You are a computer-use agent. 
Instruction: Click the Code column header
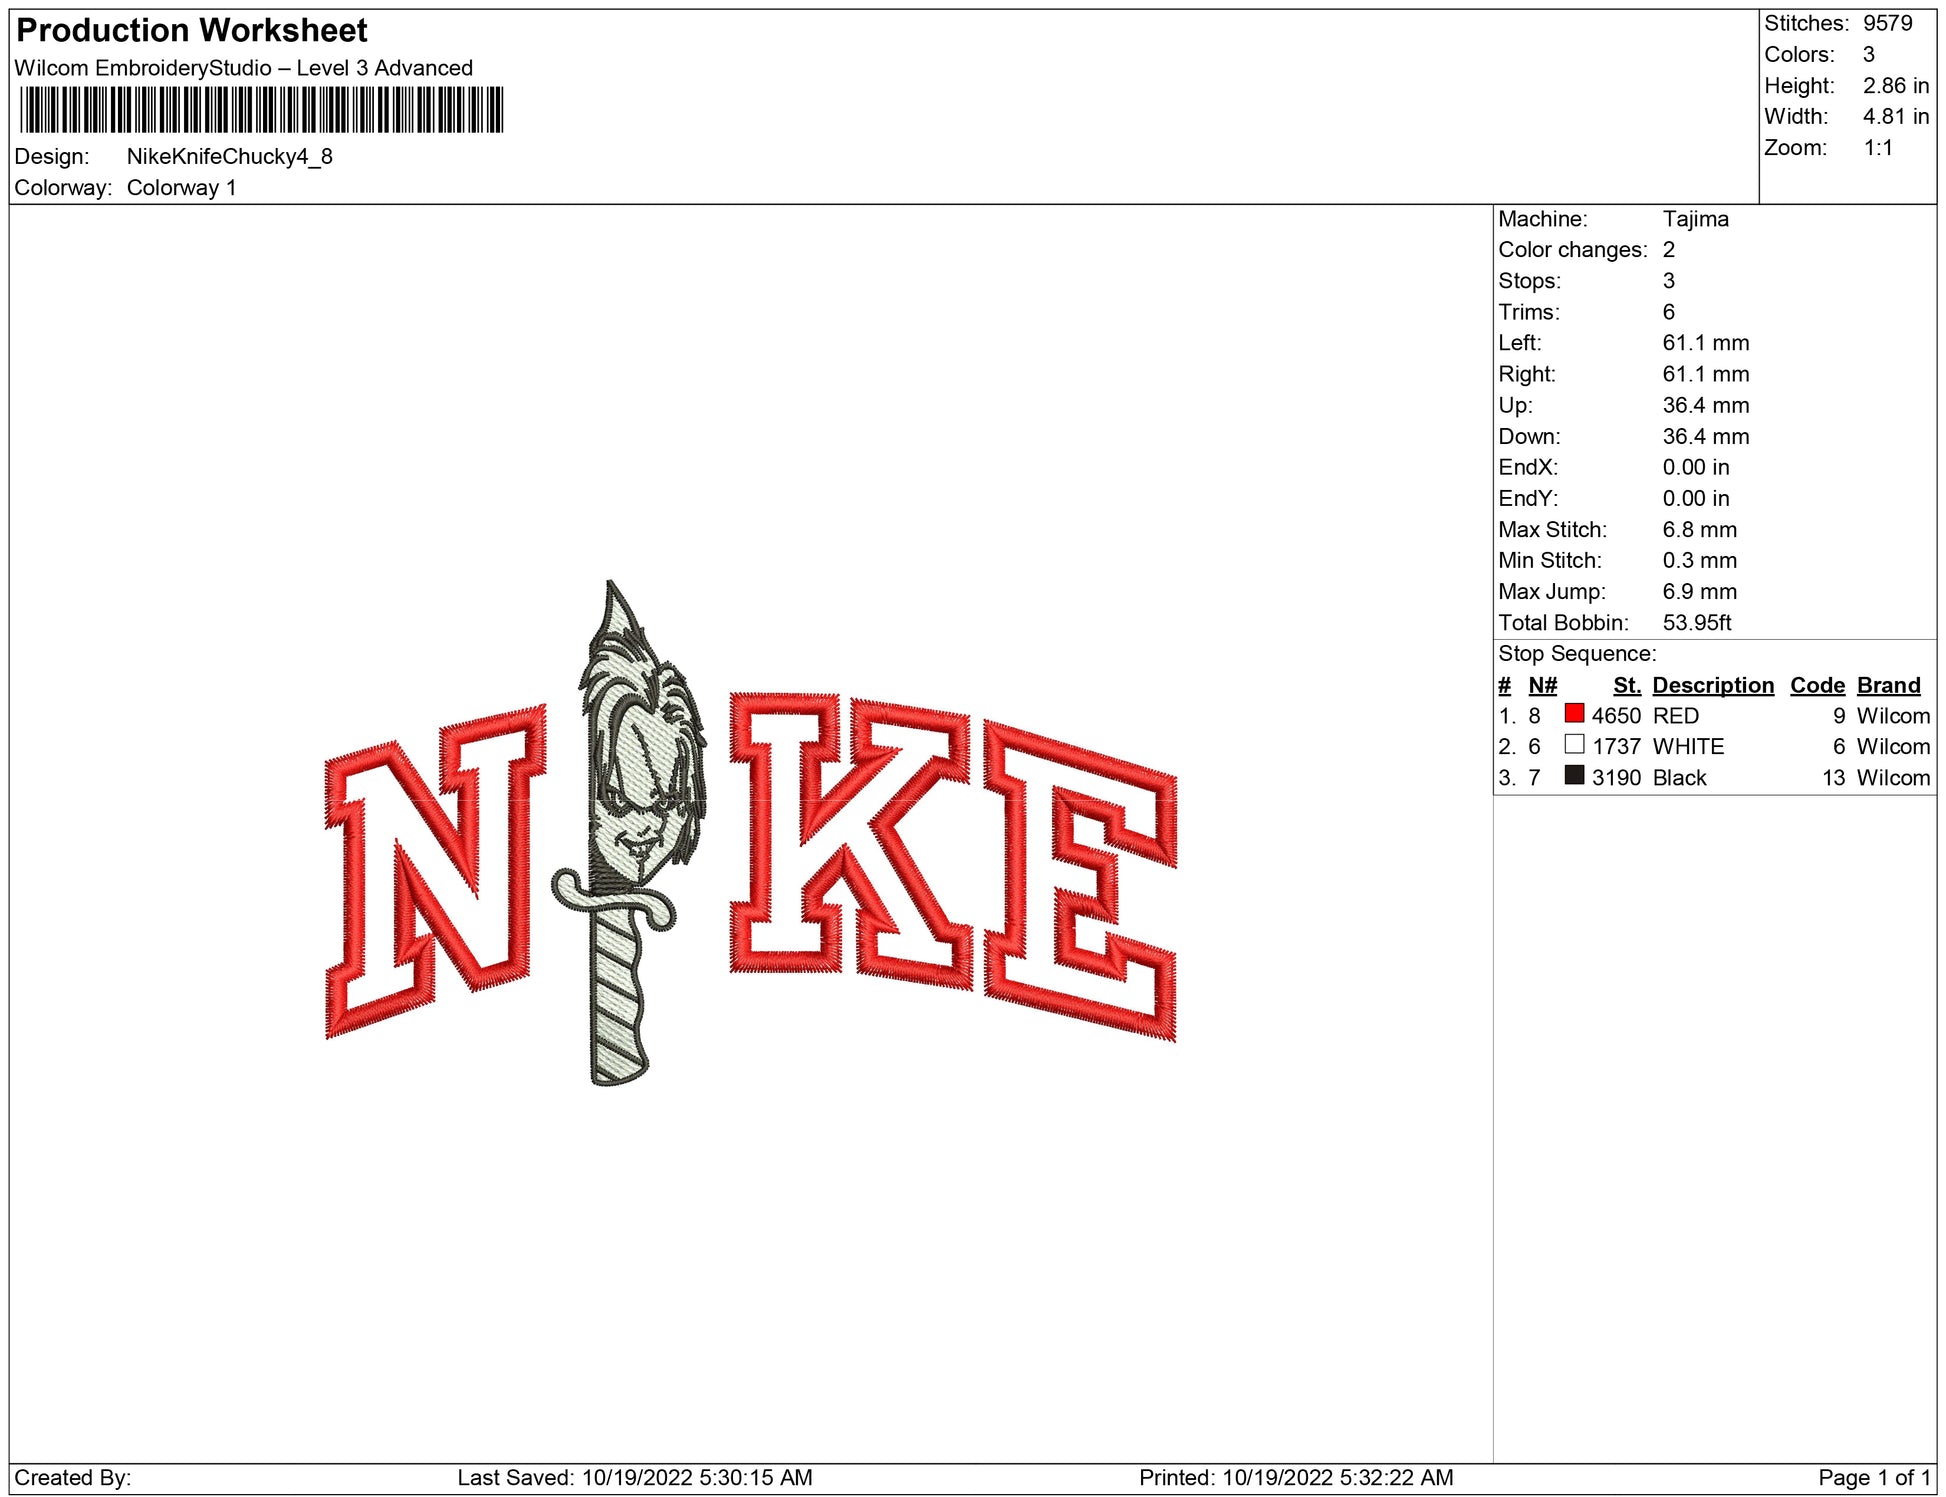(1816, 685)
